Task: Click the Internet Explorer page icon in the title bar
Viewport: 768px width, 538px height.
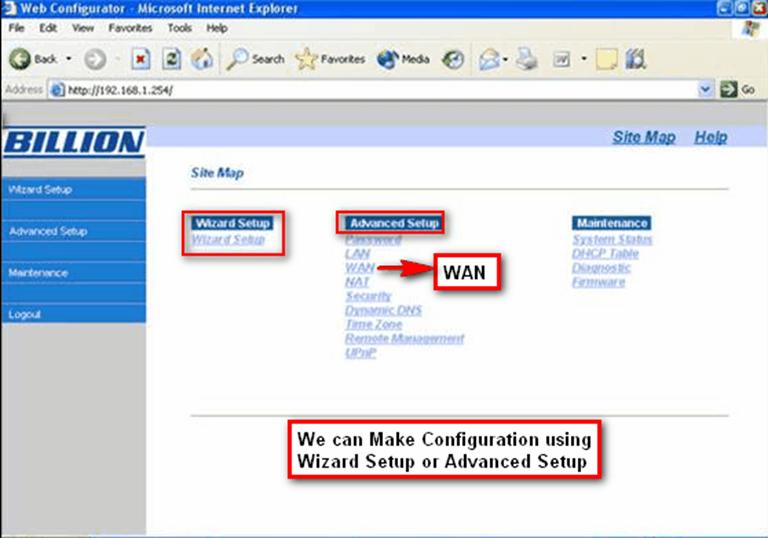Action: (8, 8)
